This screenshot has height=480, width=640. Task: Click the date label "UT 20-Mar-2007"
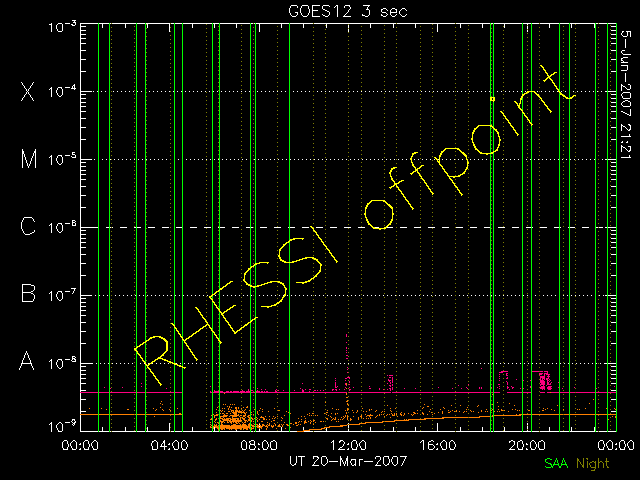click(x=348, y=461)
